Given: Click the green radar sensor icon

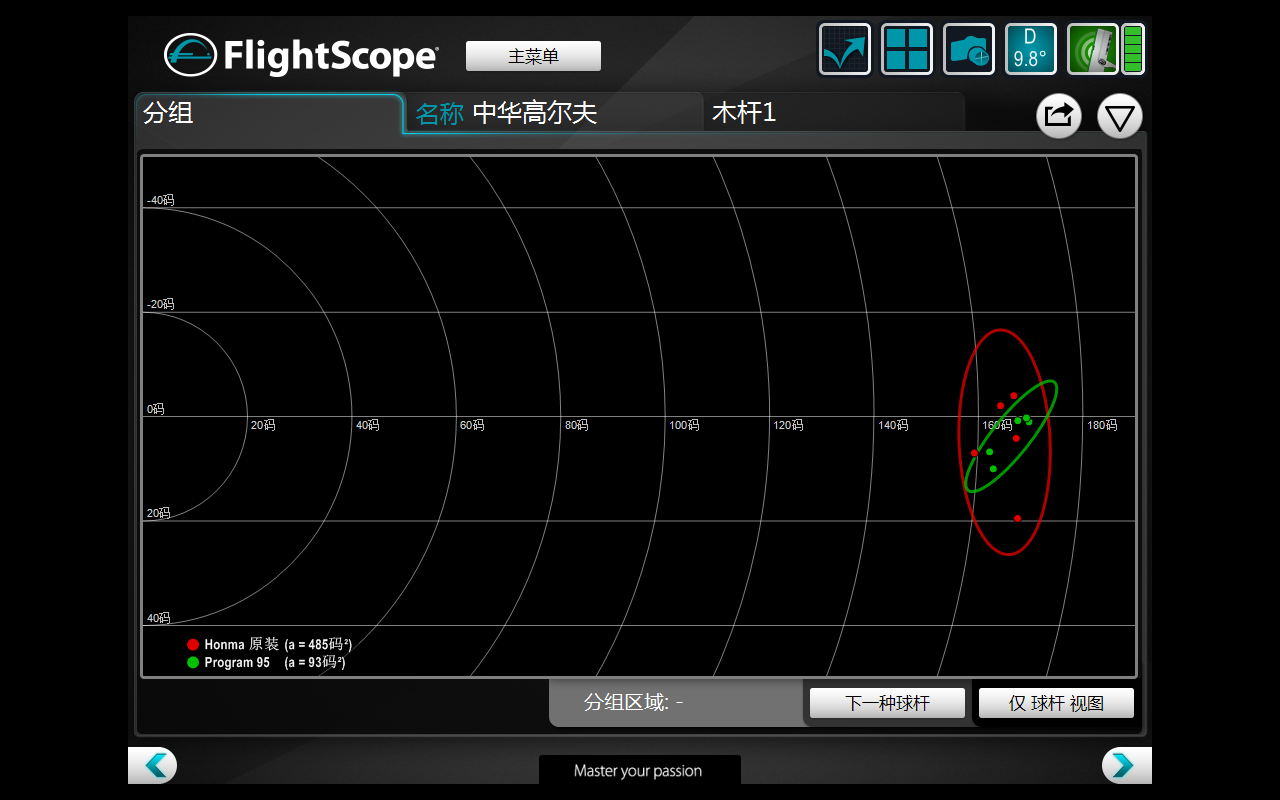Looking at the screenshot, I should point(1092,49).
